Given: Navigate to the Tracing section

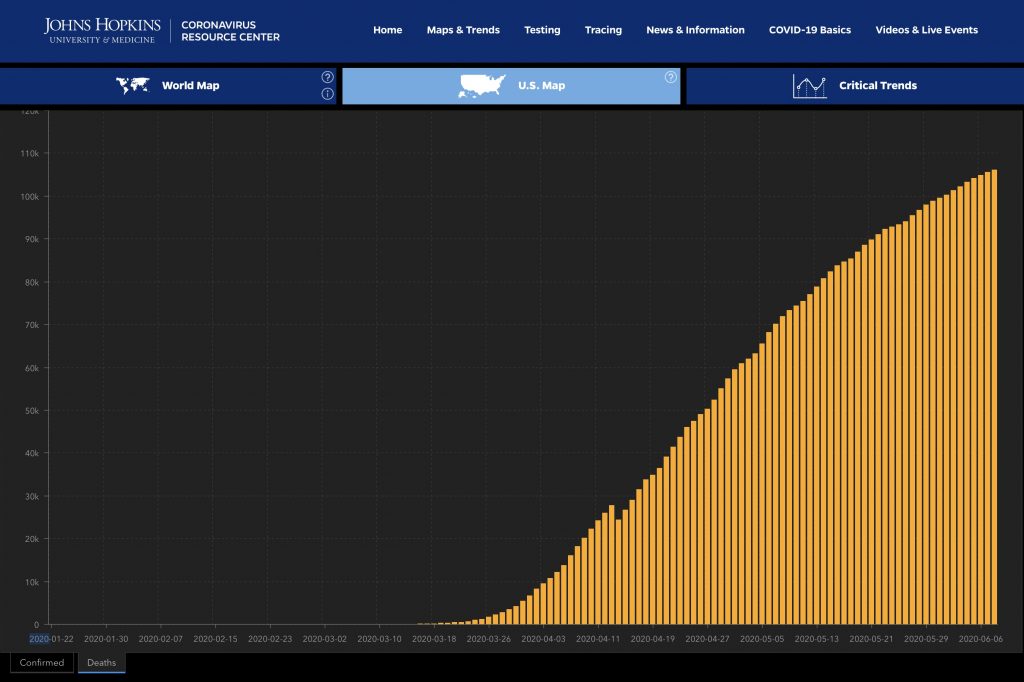Looking at the screenshot, I should point(603,30).
